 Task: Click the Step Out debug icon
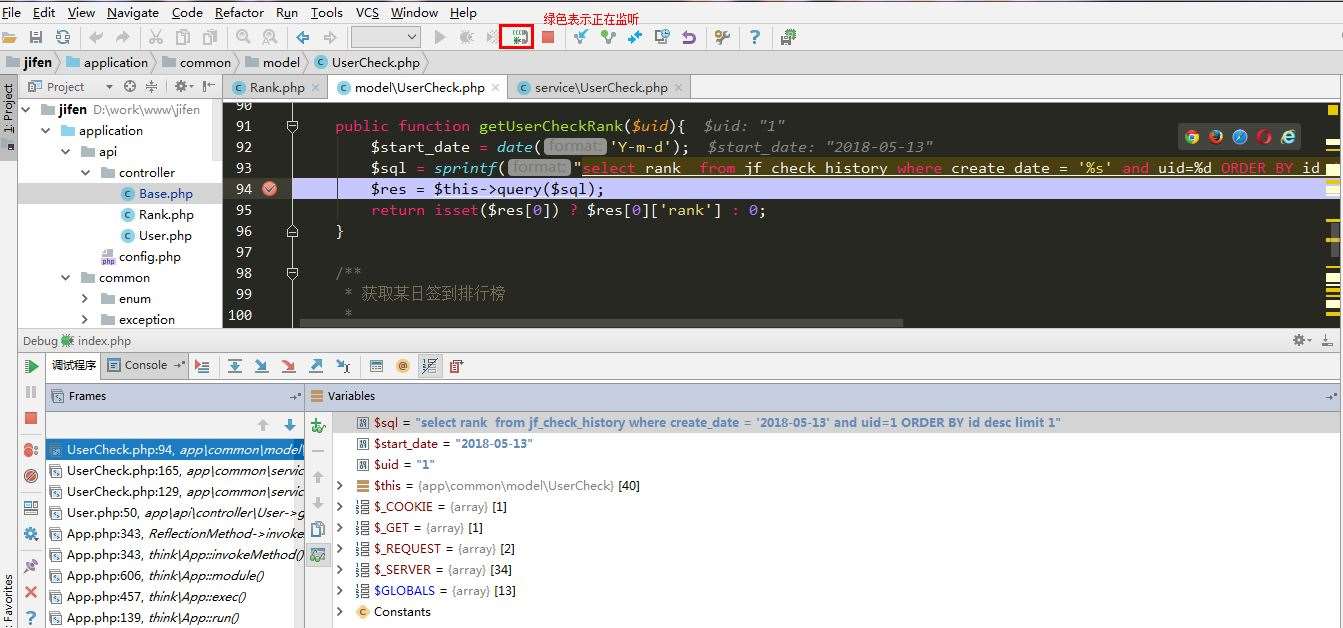pyautogui.click(x=316, y=366)
